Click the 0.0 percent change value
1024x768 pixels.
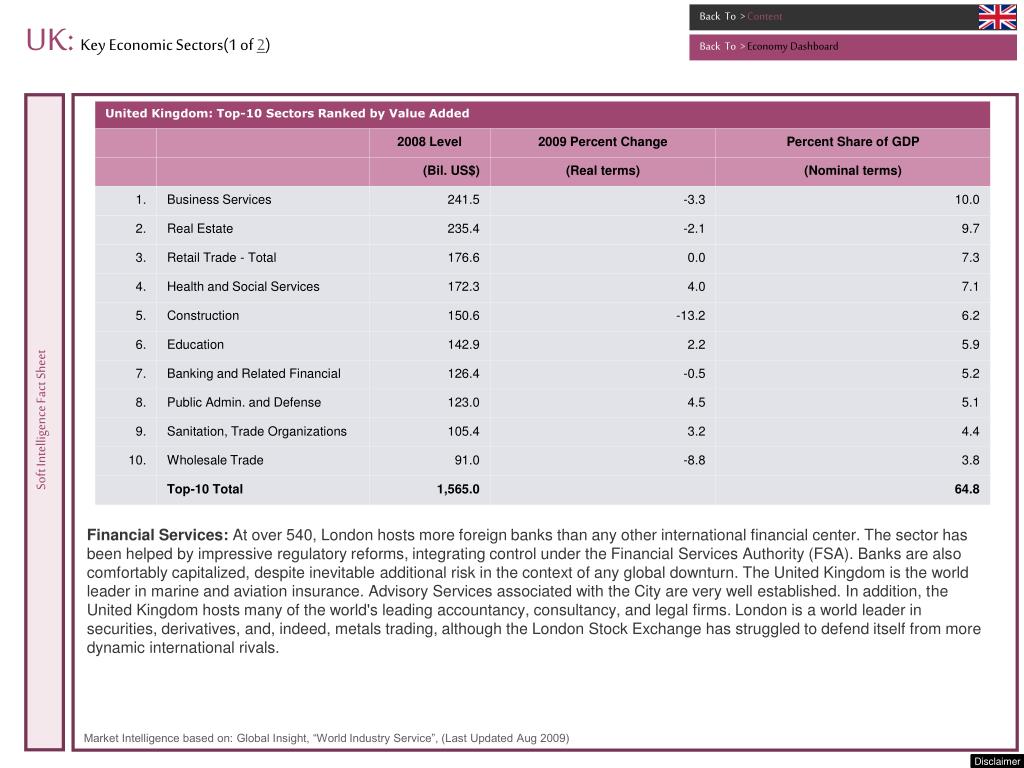coord(696,257)
